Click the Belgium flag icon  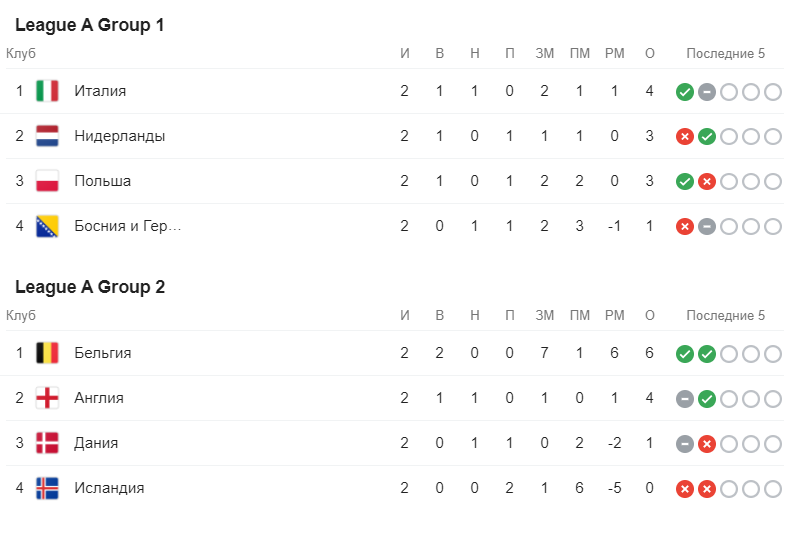coord(47,353)
